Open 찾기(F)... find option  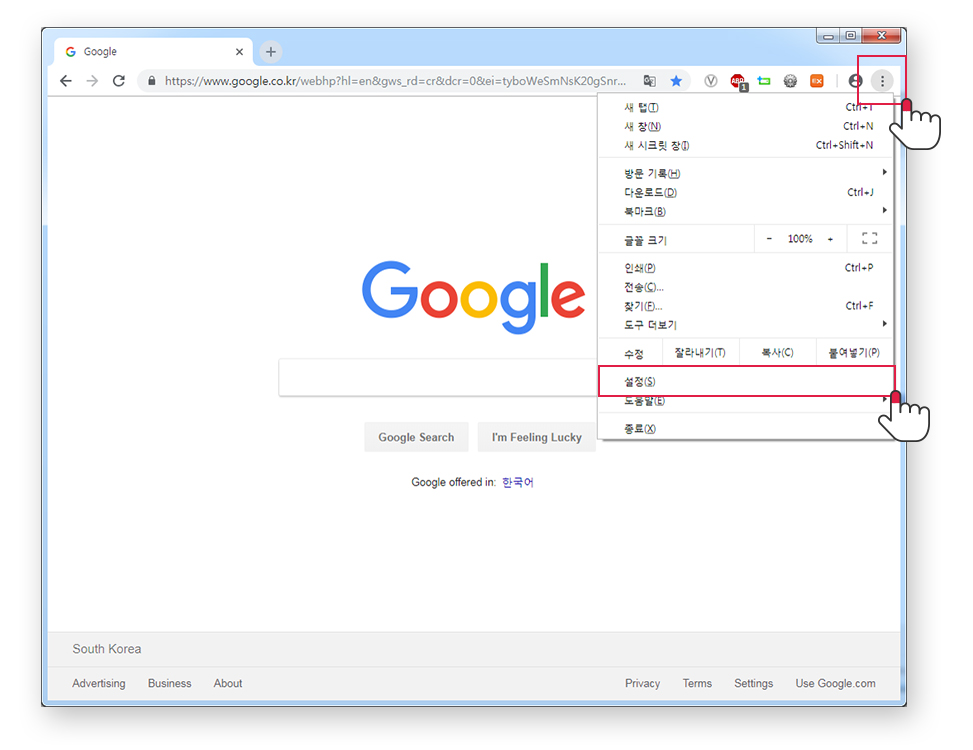(745, 306)
